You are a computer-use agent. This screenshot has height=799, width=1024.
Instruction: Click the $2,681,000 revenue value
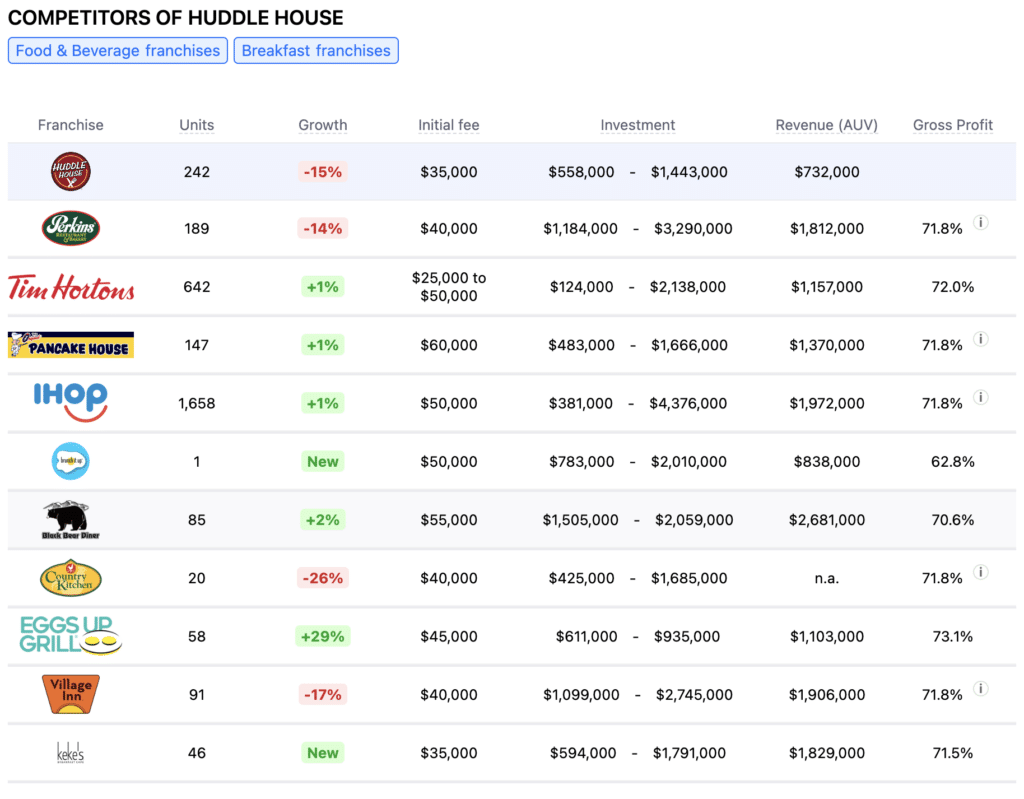point(827,520)
